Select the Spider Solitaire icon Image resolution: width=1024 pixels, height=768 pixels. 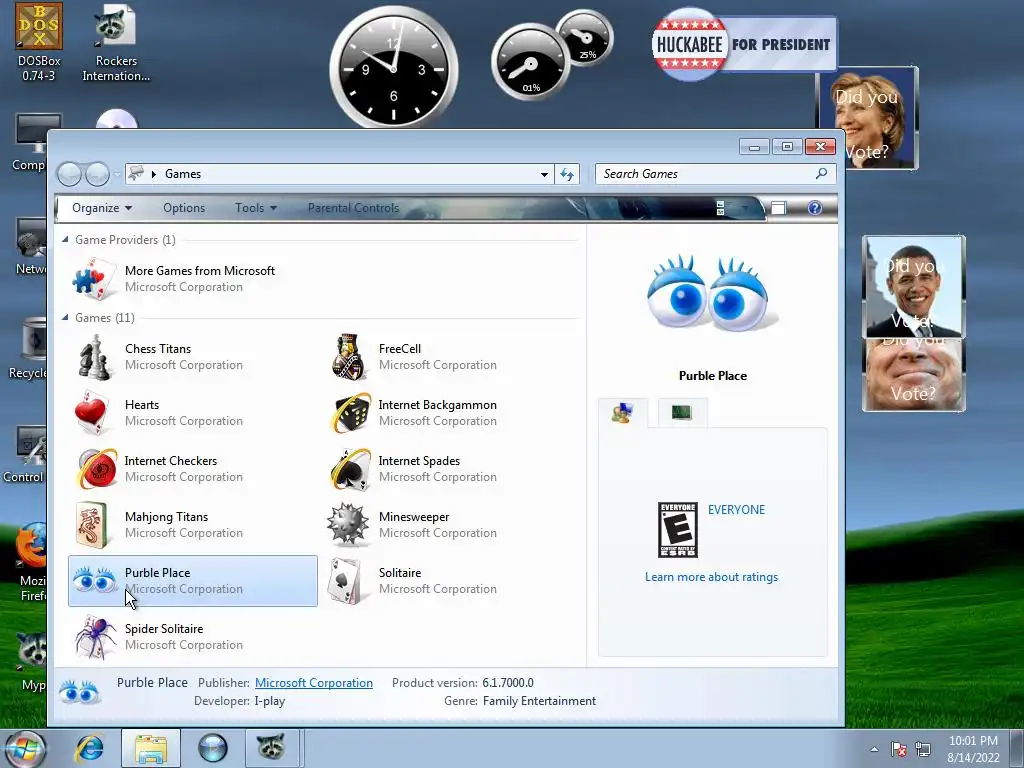96,637
